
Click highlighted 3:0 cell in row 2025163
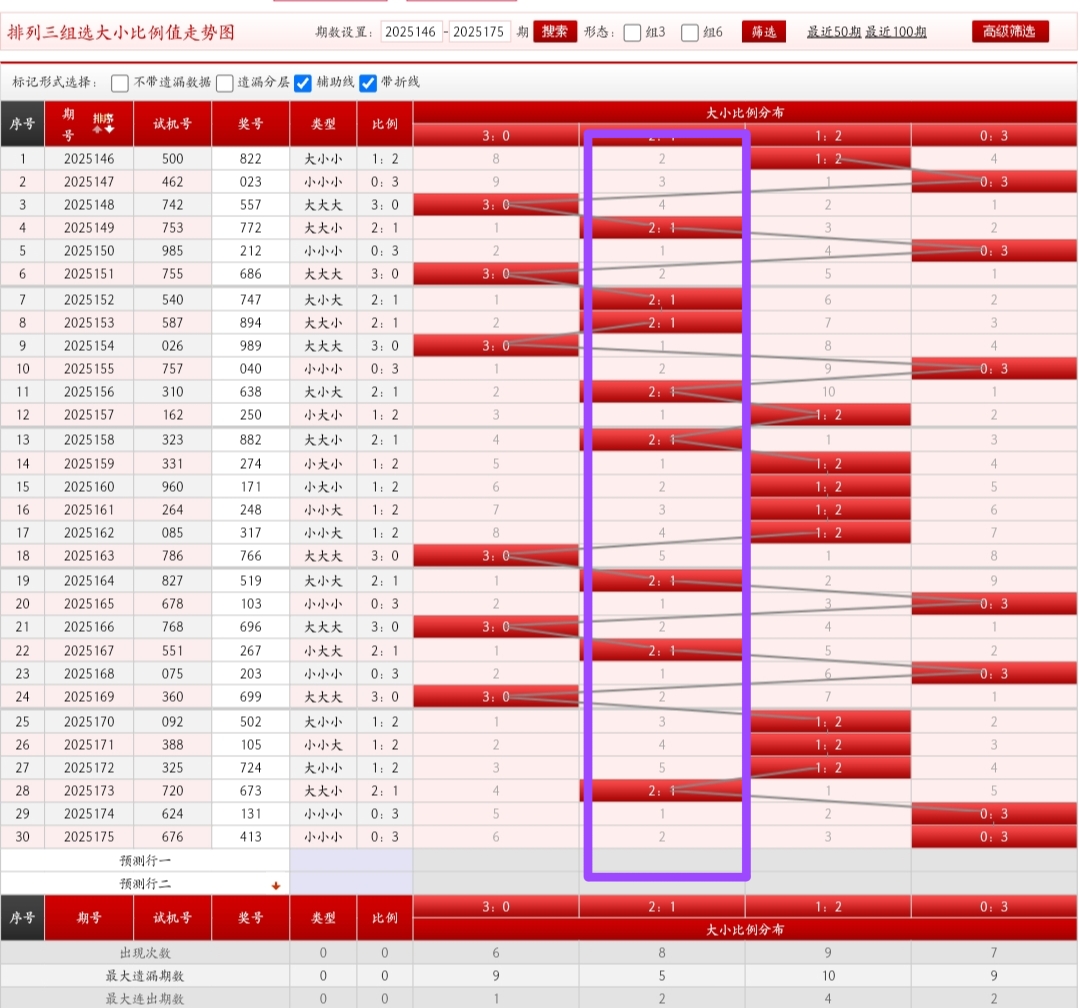pyautogui.click(x=496, y=556)
